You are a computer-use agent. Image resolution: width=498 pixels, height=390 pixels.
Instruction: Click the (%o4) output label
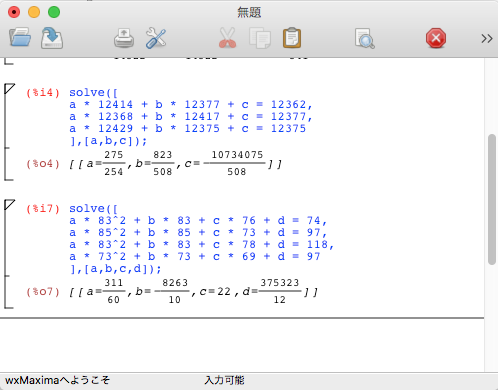43,164
